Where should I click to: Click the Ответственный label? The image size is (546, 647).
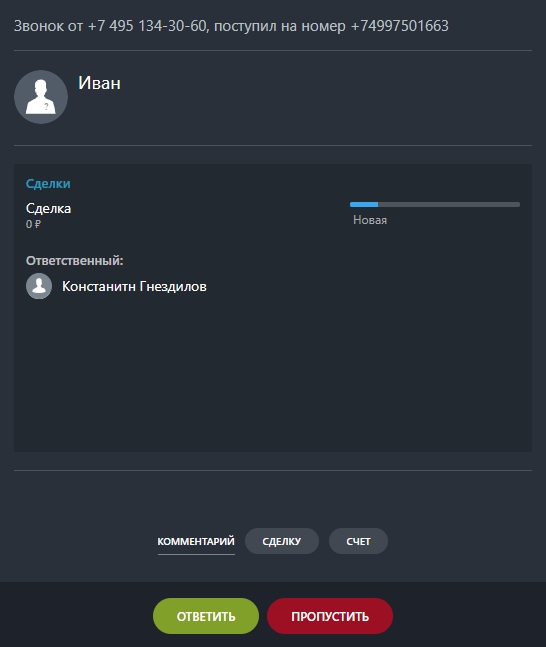[x=74, y=261]
